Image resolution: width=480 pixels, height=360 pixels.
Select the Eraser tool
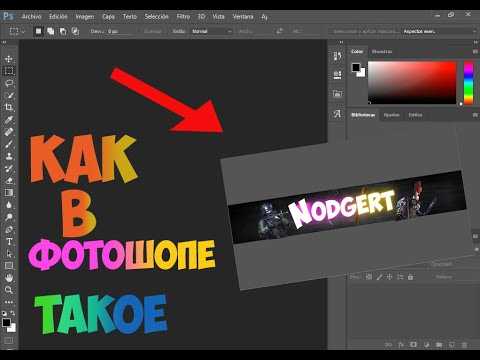point(9,180)
